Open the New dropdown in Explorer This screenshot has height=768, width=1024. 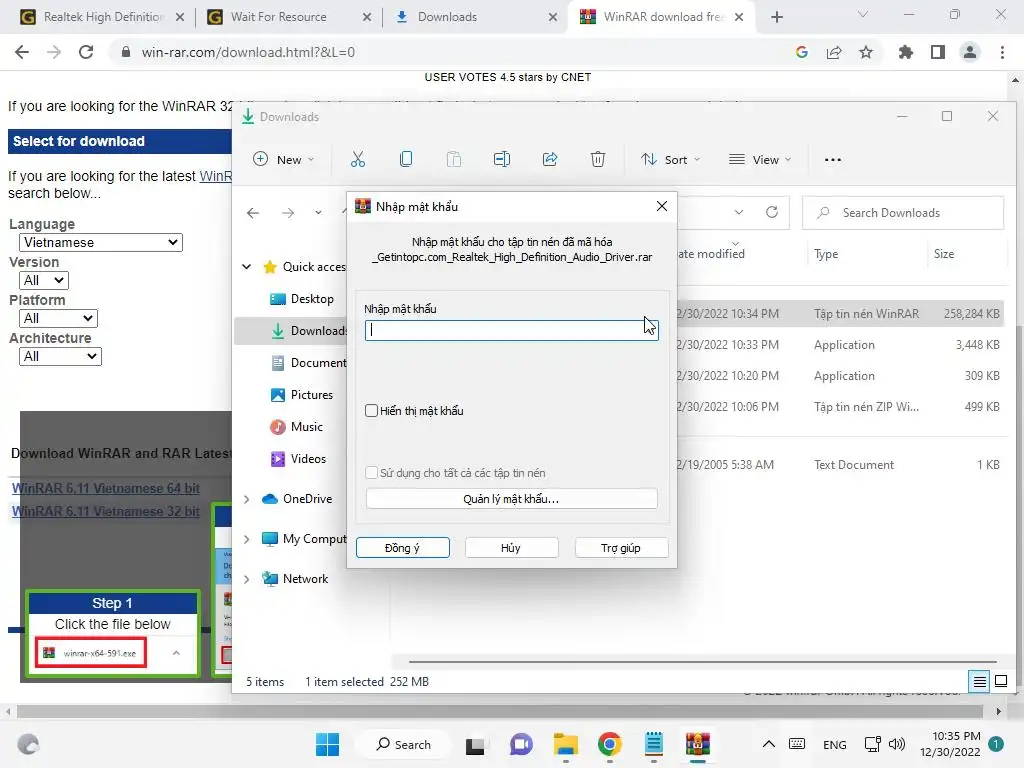[x=284, y=159]
